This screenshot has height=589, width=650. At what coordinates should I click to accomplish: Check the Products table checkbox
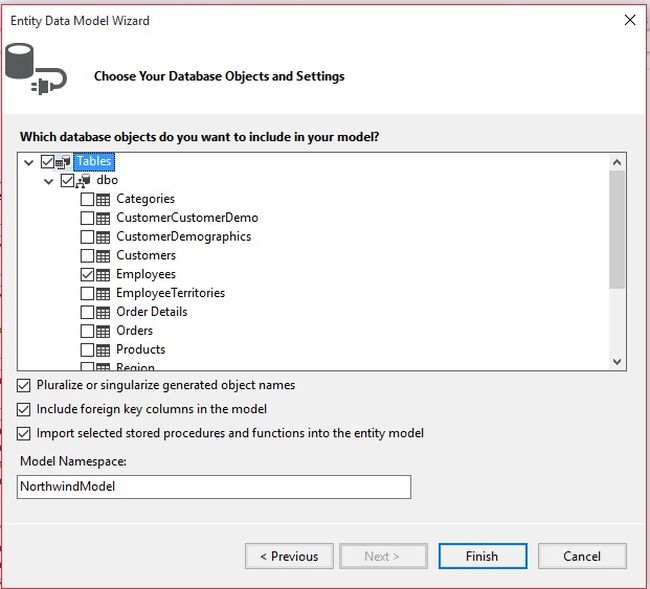[87, 350]
